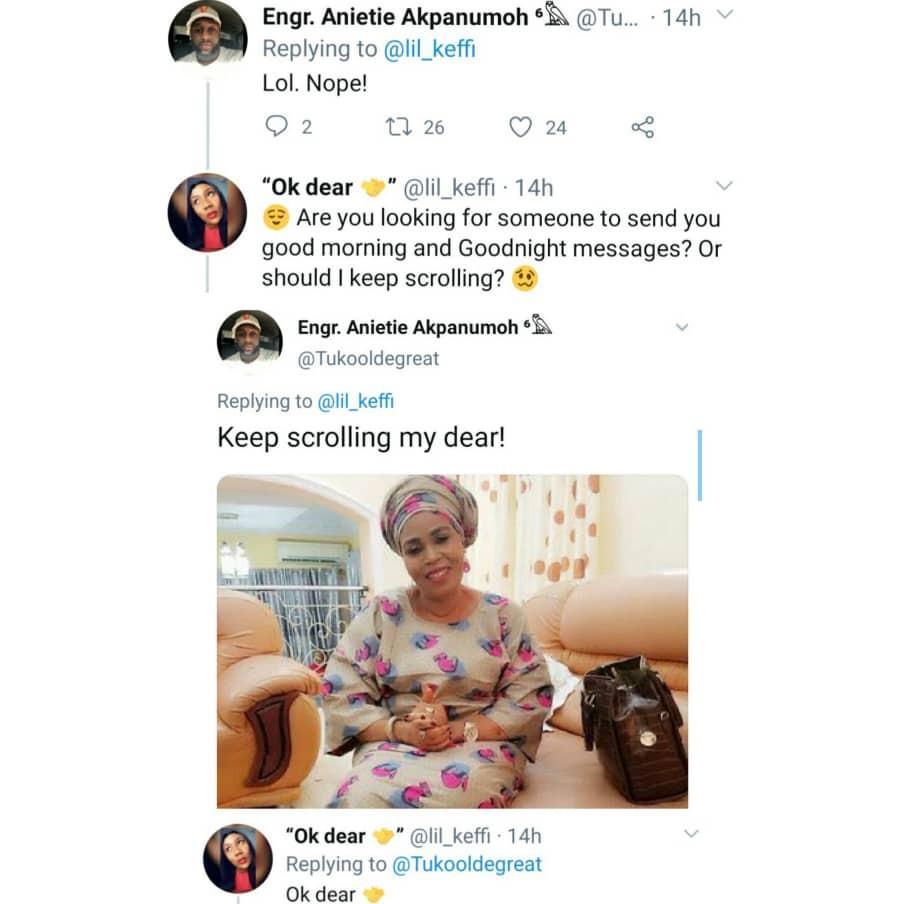Open the 'Keep scrolling my dear!' tweet text
This screenshot has height=904, width=904.
pos(361,437)
